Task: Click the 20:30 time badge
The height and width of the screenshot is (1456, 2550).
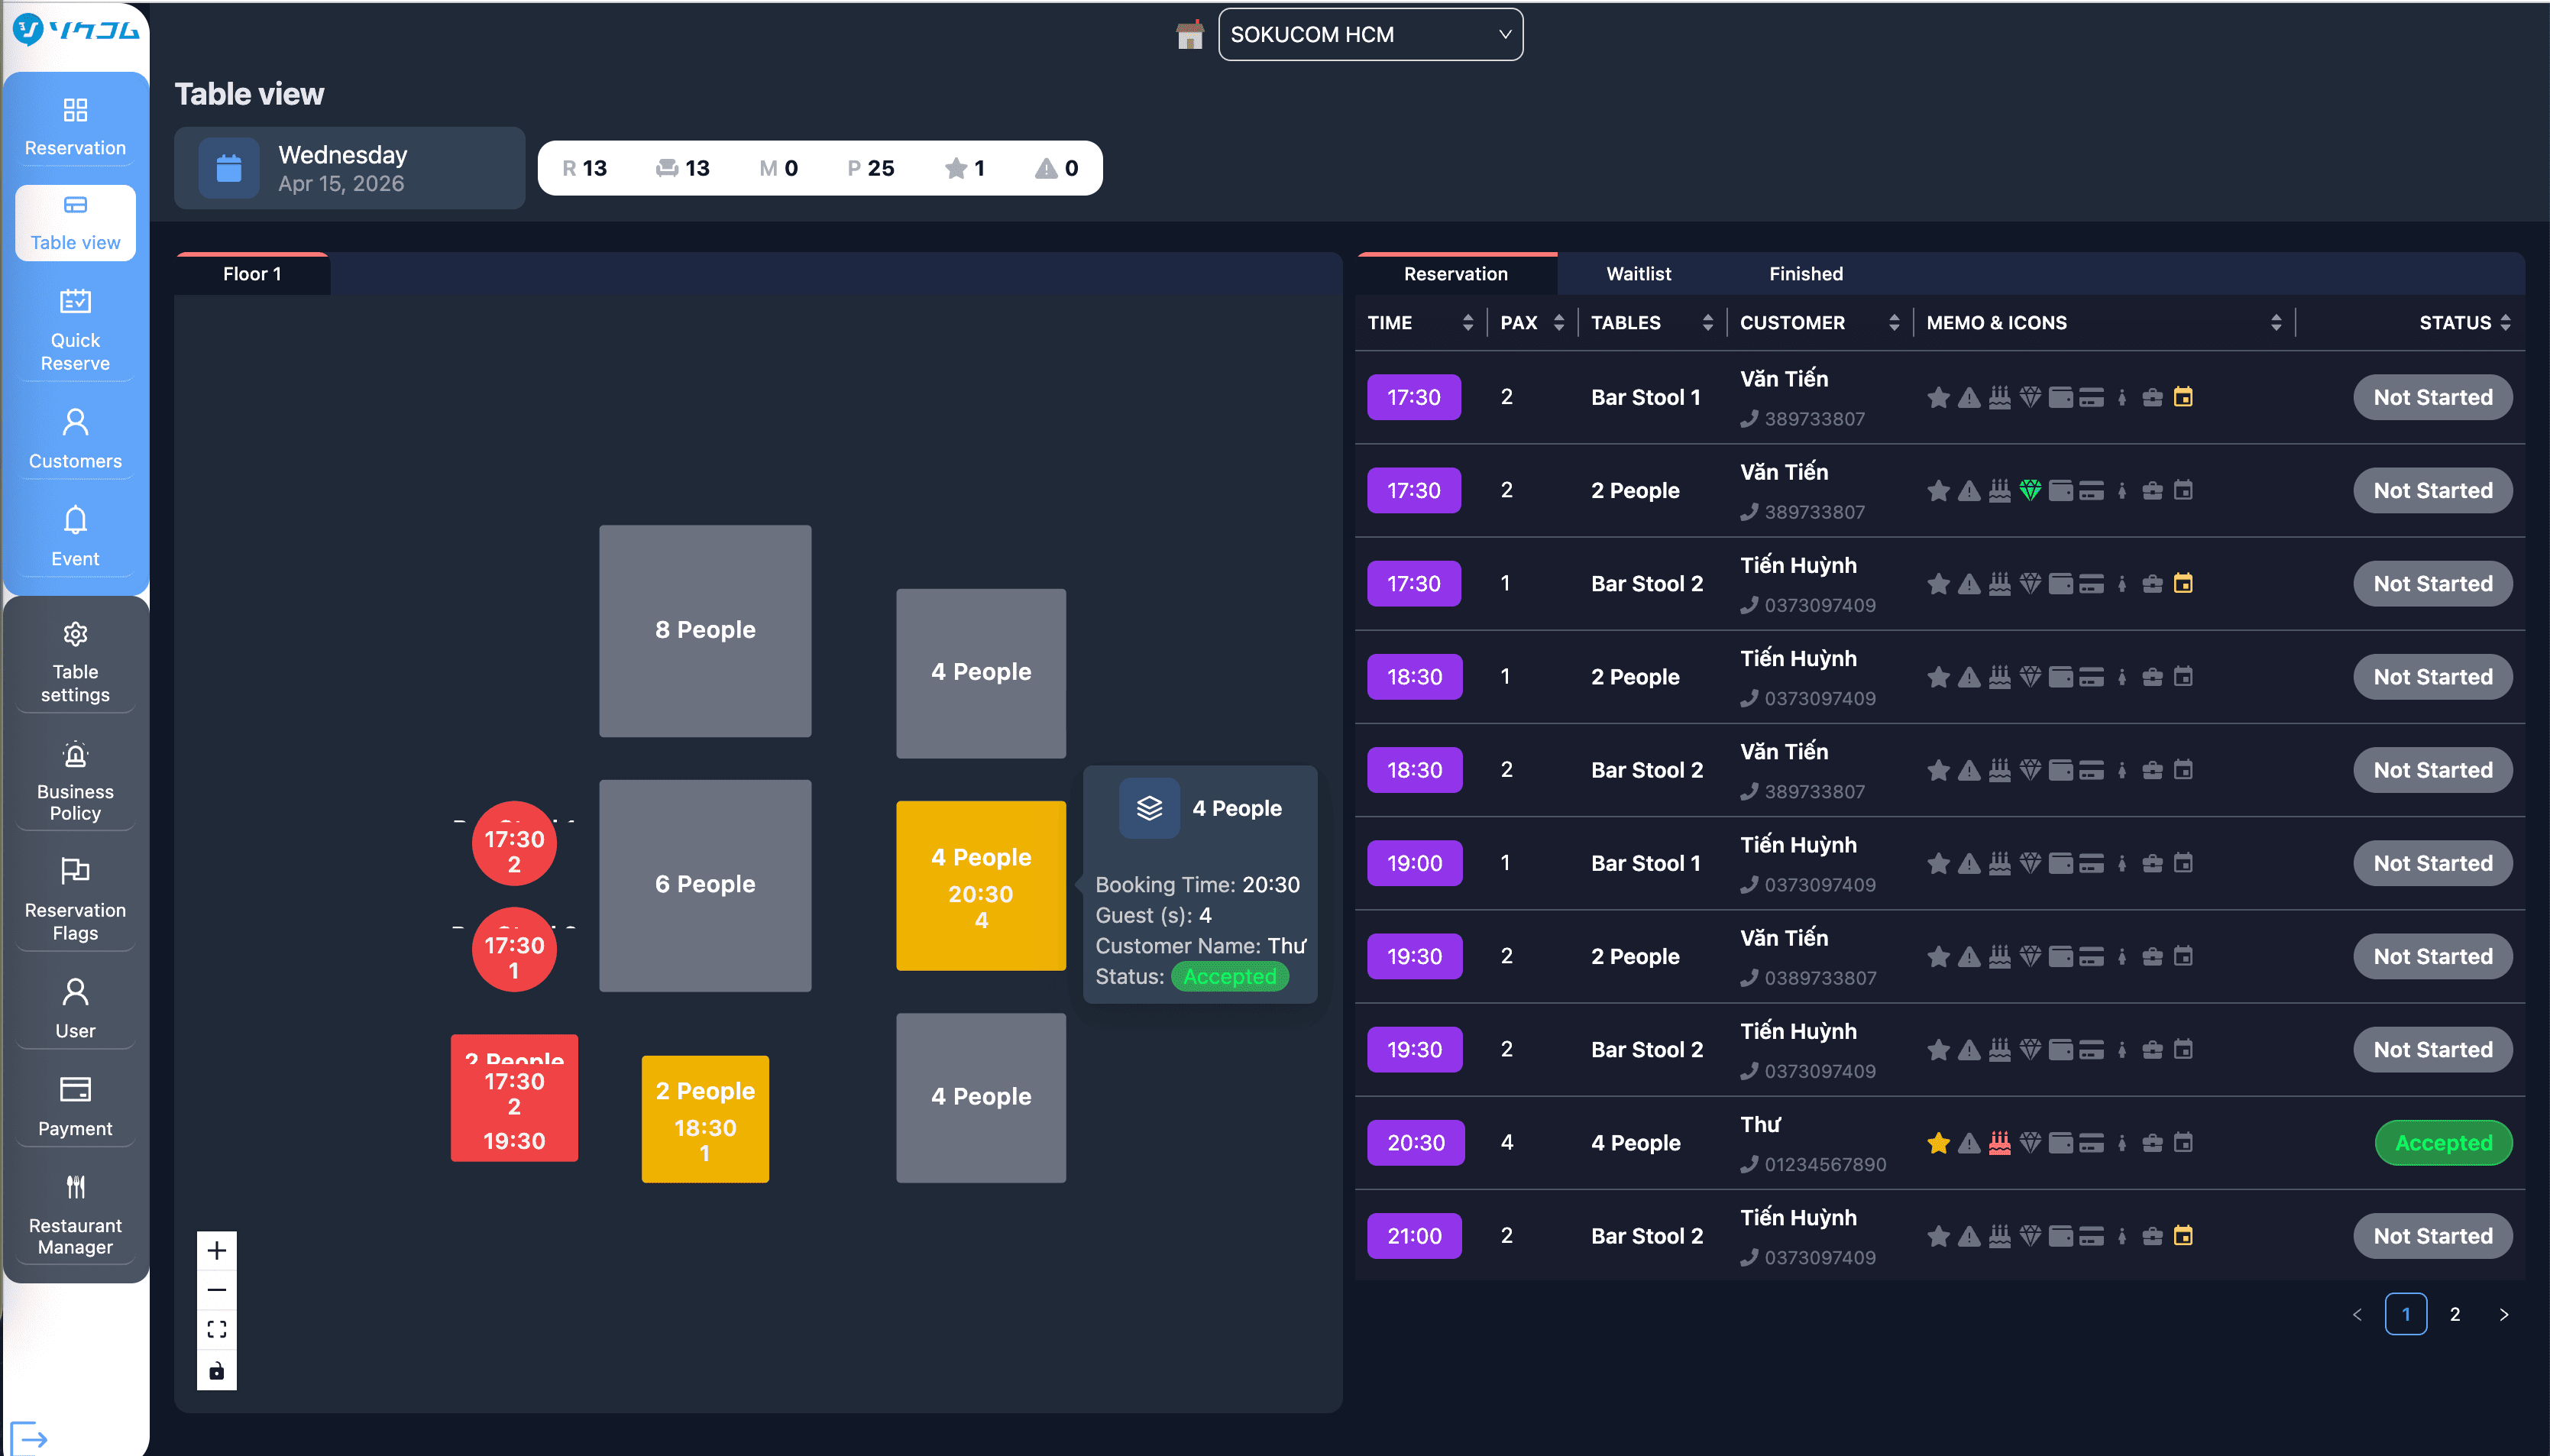Action: tap(1415, 1143)
